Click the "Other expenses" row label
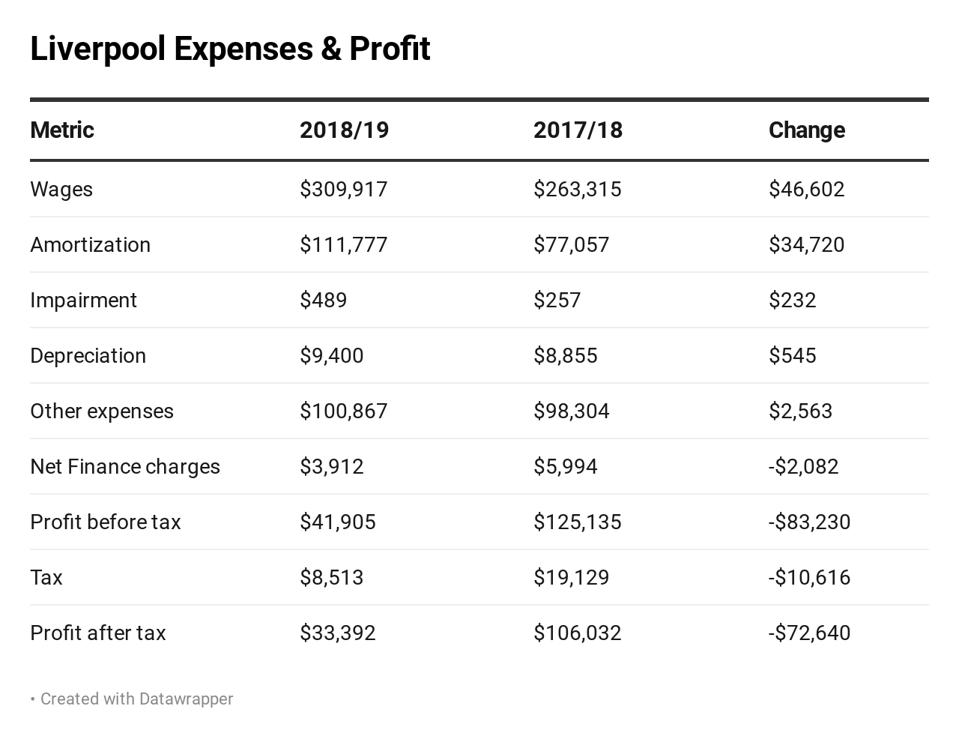The height and width of the screenshot is (739, 959). point(101,411)
